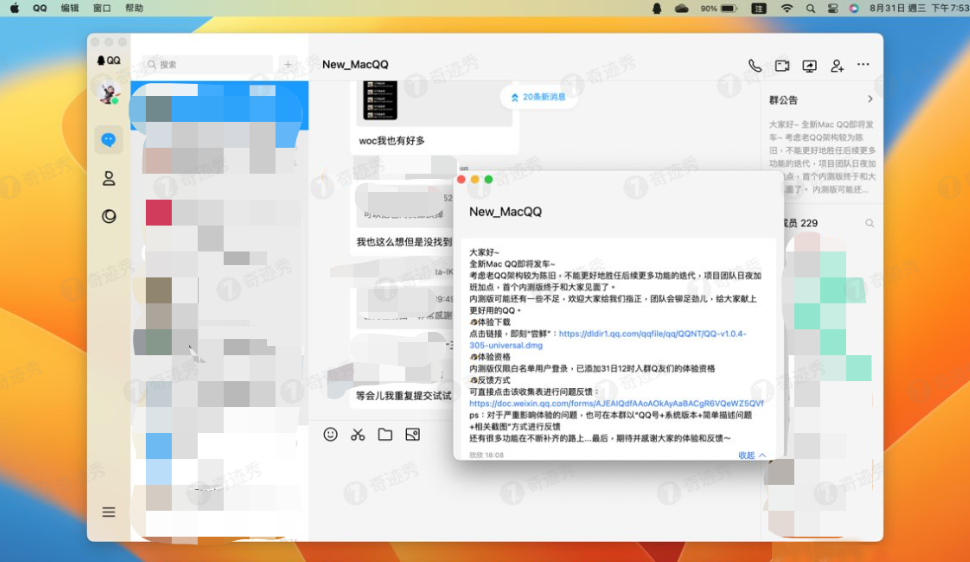Image resolution: width=970 pixels, height=562 pixels.
Task: Open the send-file folder icon
Action: pos(385,434)
